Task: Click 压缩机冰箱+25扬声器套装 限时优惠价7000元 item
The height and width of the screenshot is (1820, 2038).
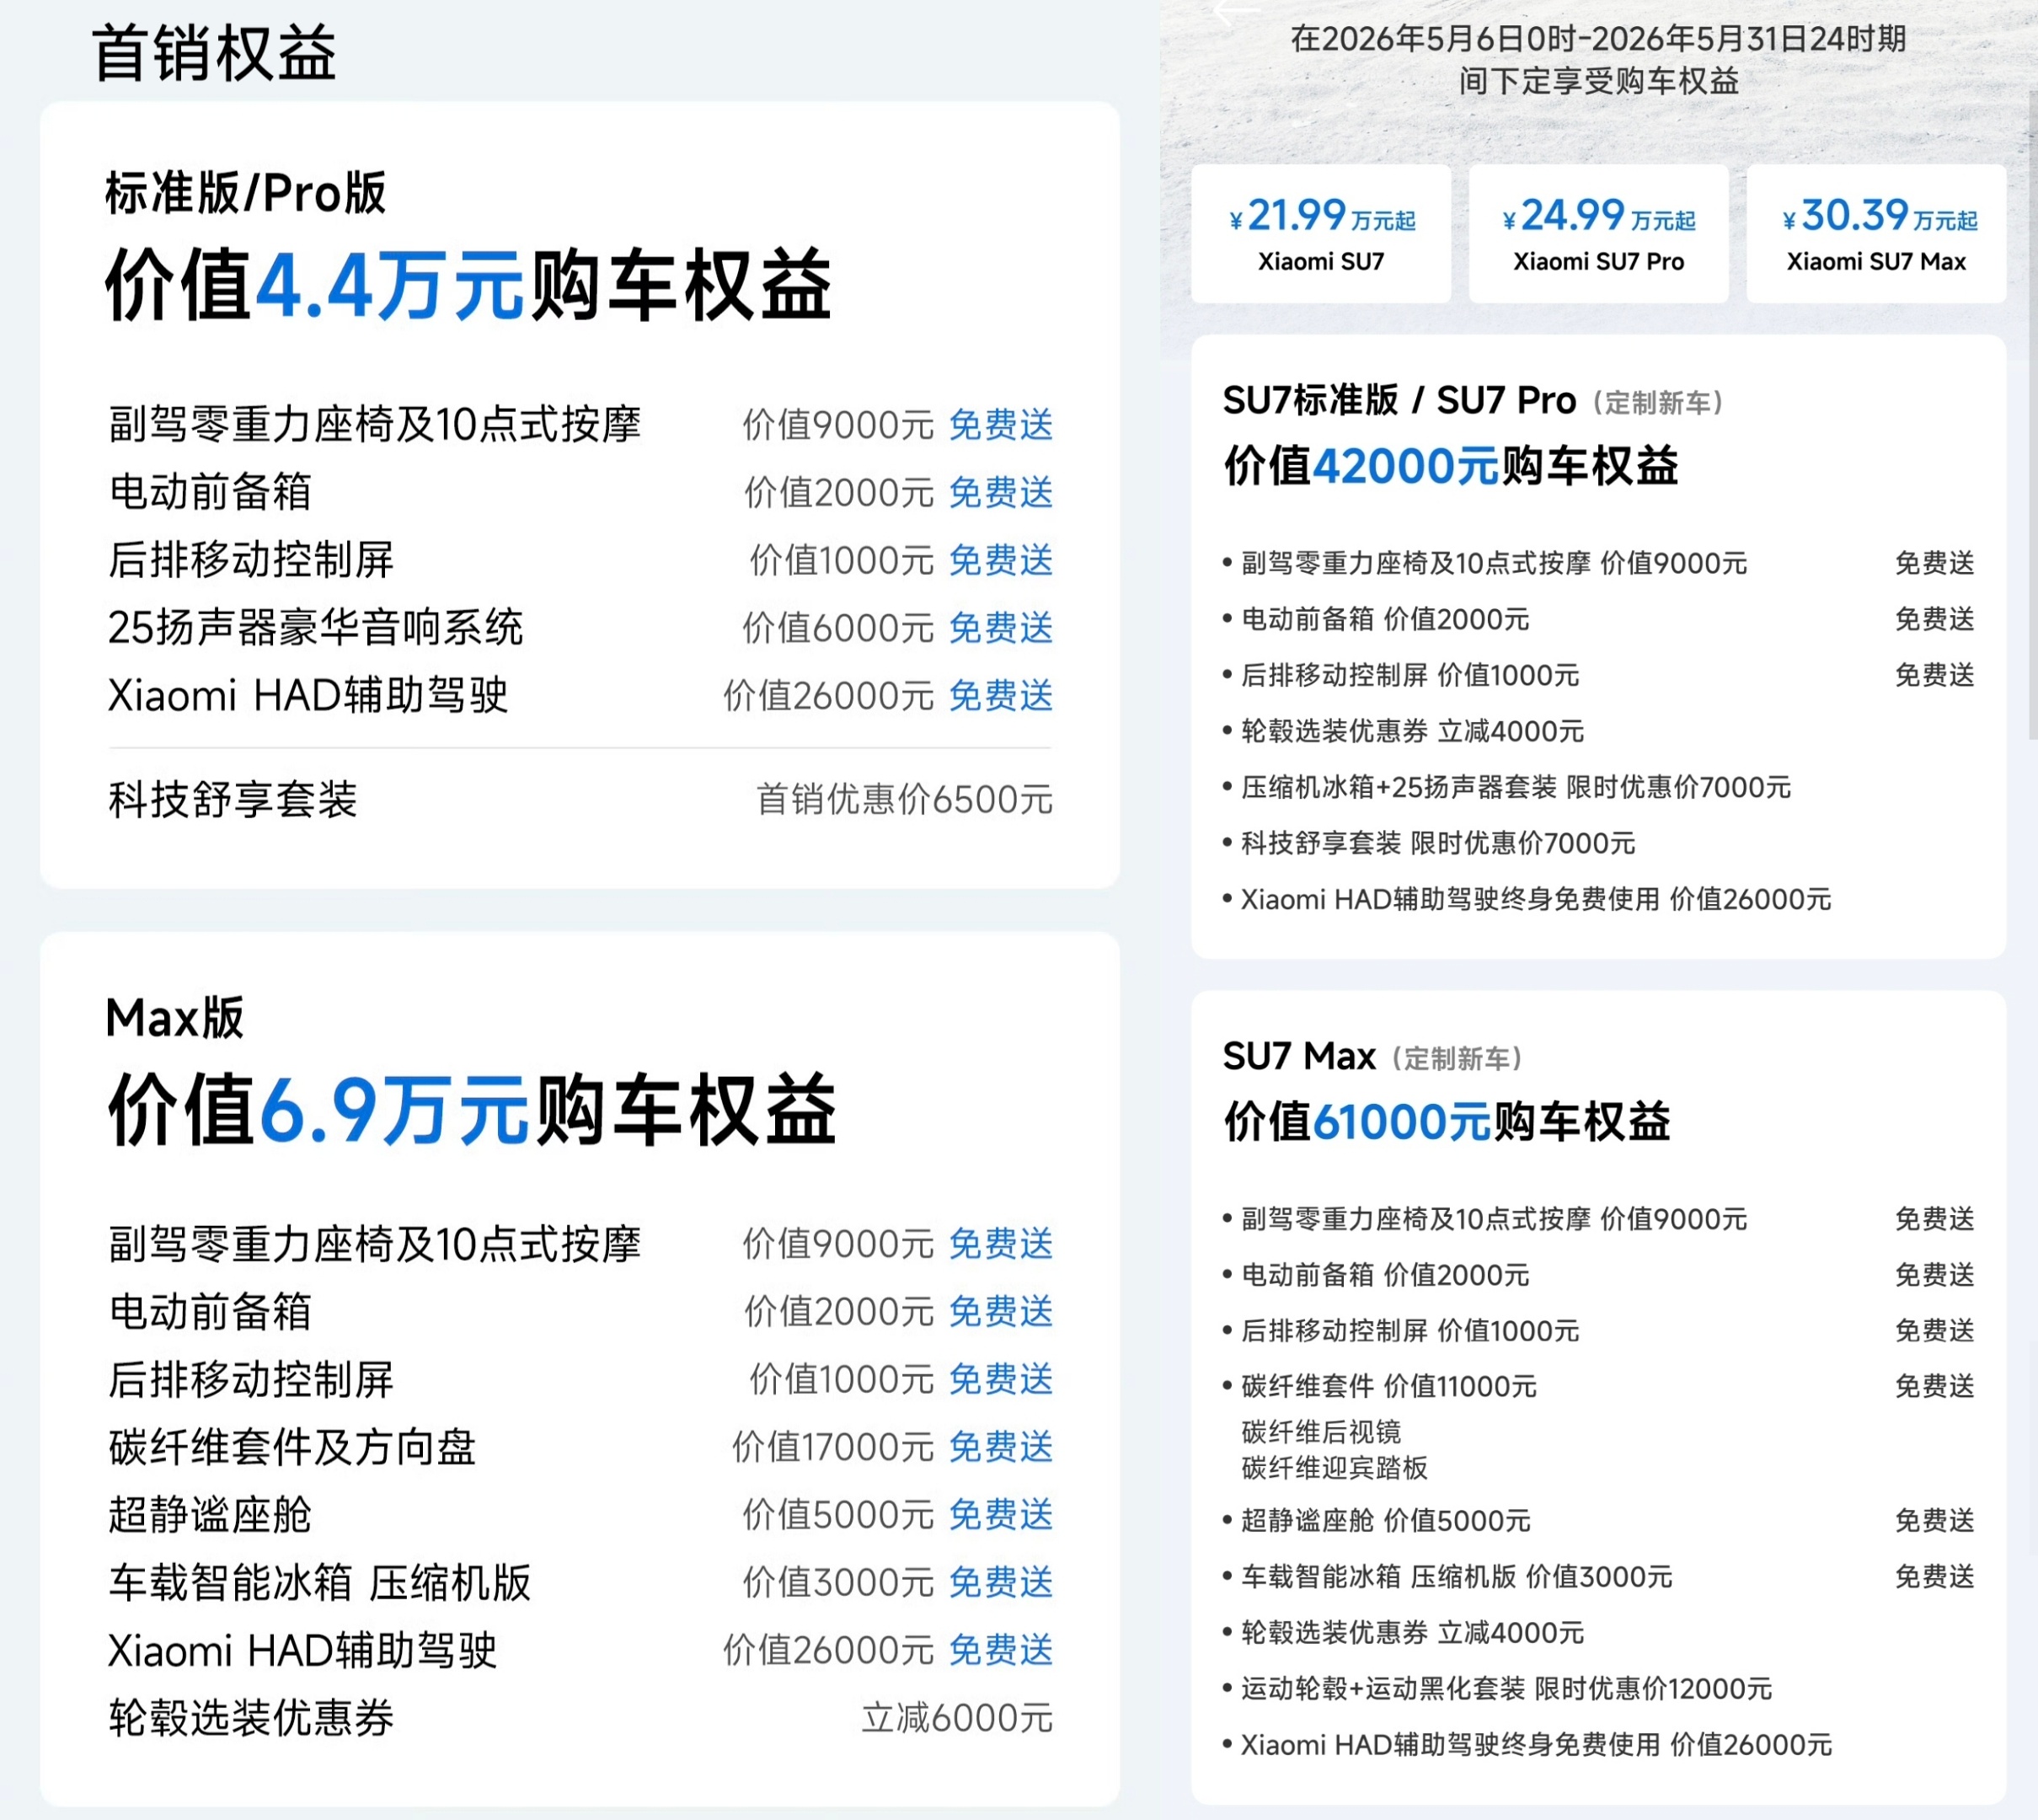Action: [x=1516, y=787]
